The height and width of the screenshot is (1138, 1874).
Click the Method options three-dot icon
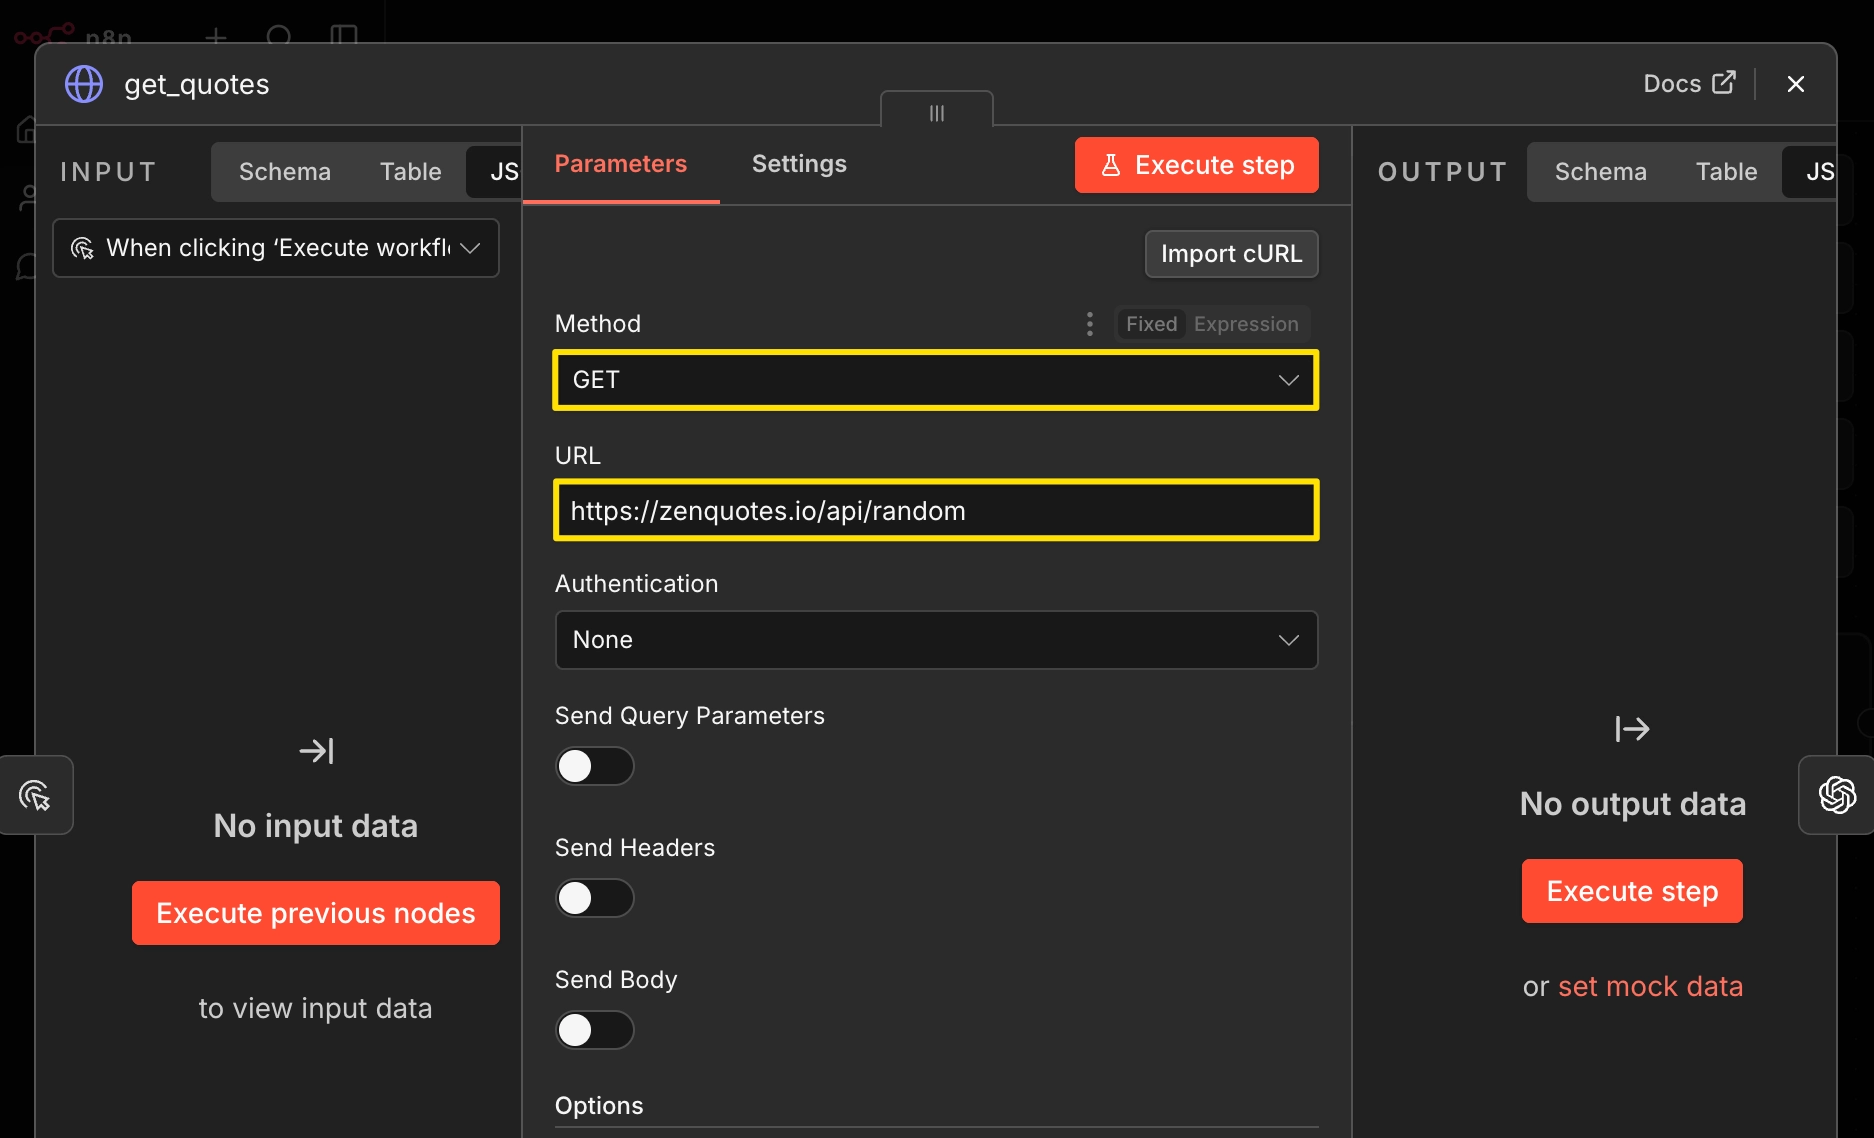(x=1090, y=324)
